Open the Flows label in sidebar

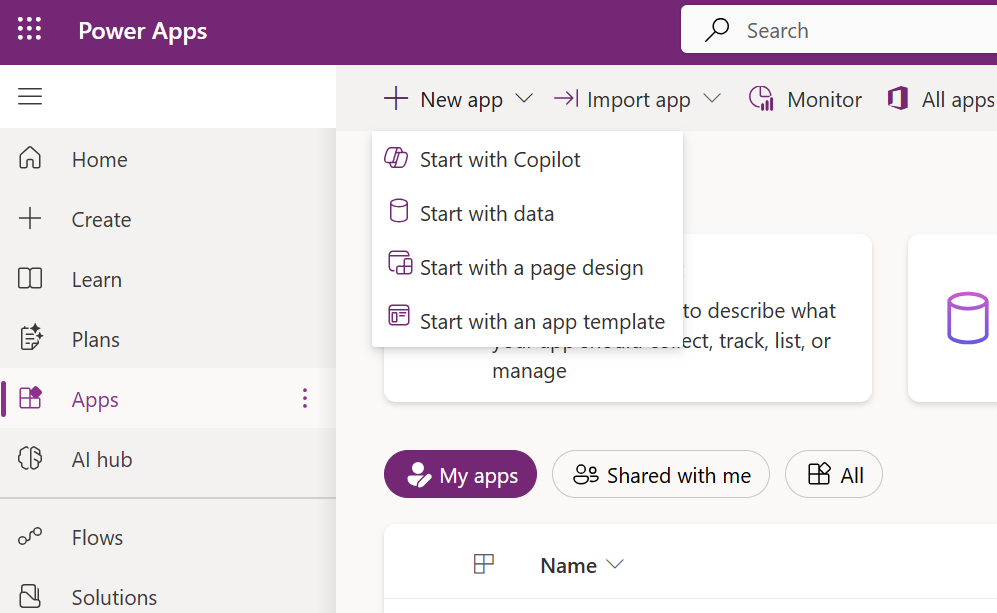point(97,538)
